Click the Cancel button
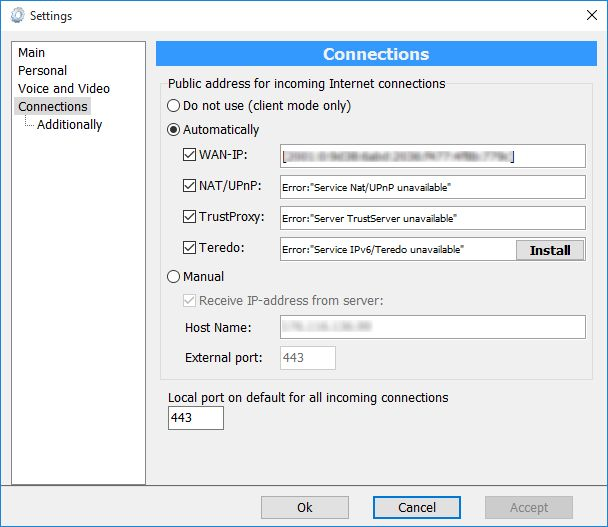The width and height of the screenshot is (608, 527). click(x=417, y=507)
